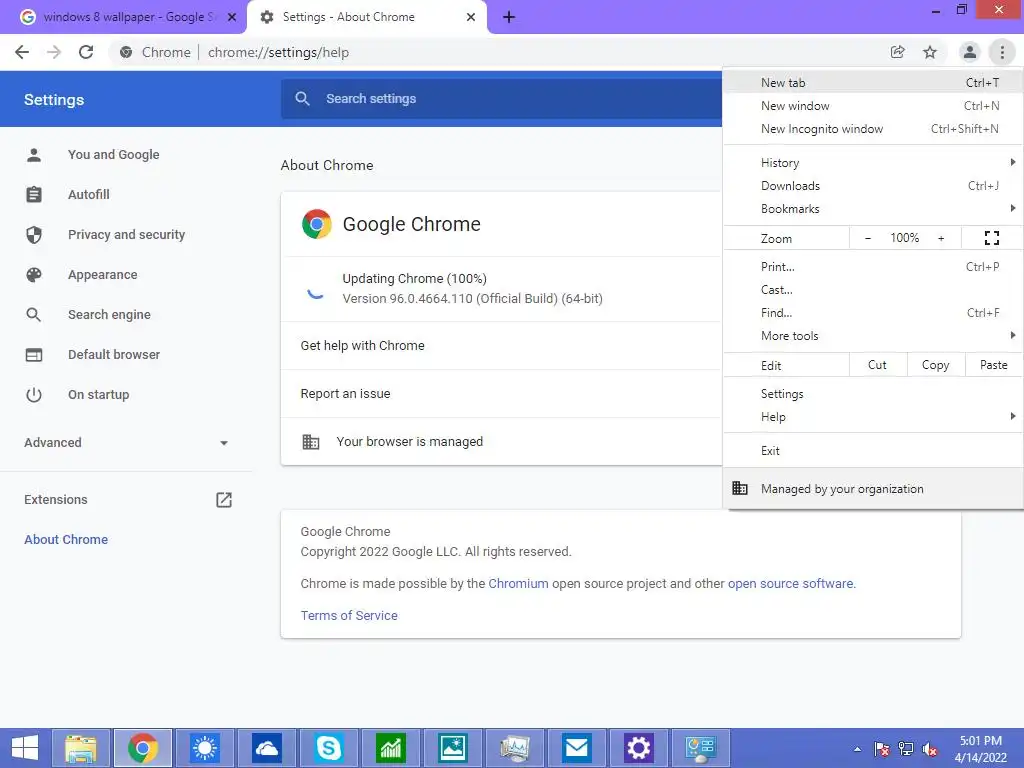Open a New Incognito window

point(873,129)
